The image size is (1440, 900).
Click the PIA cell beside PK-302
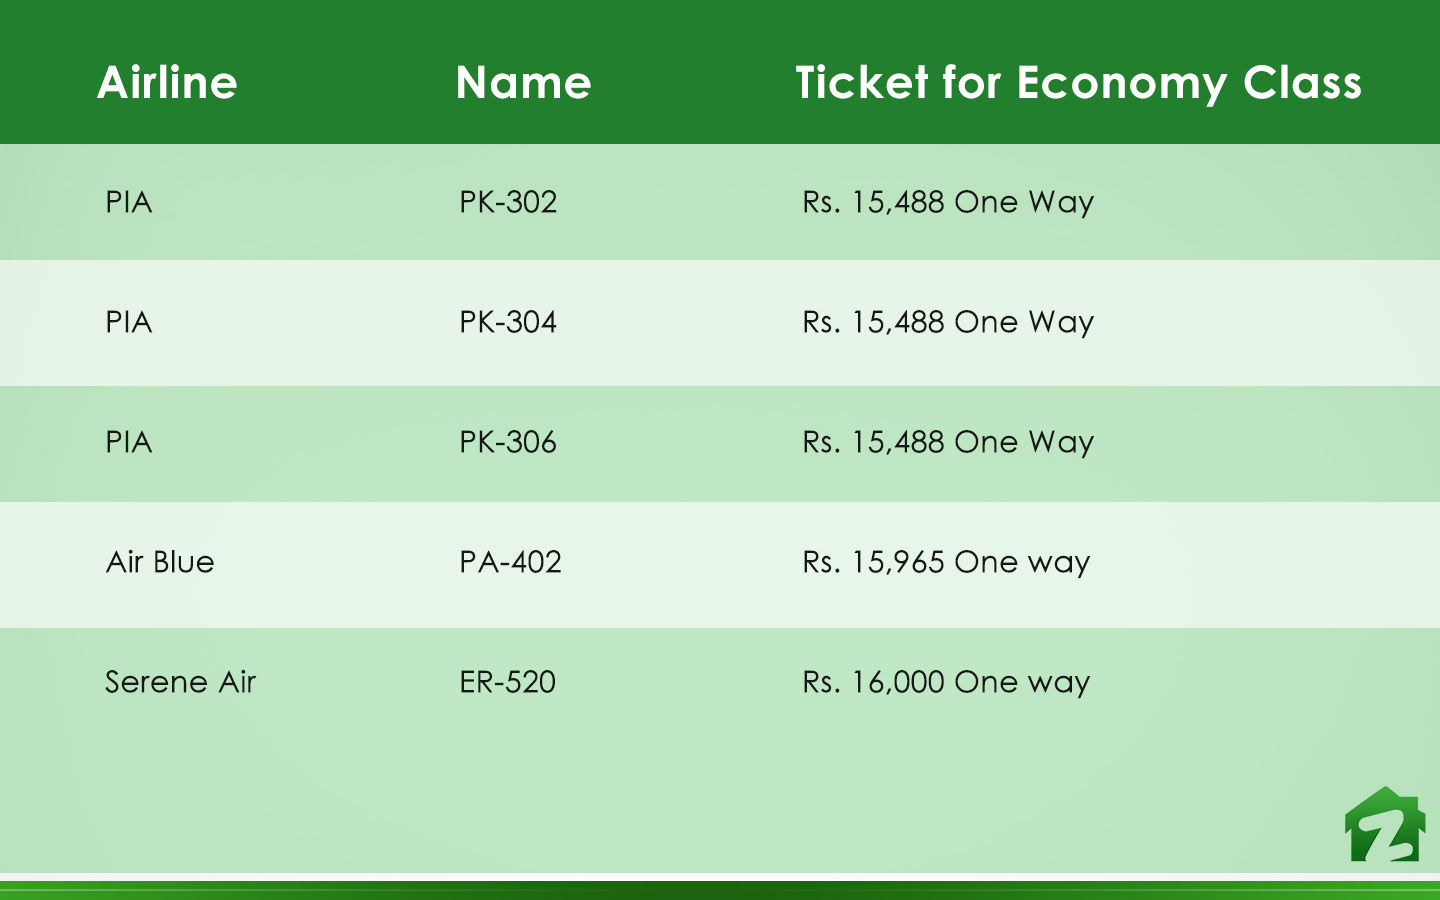(x=129, y=202)
